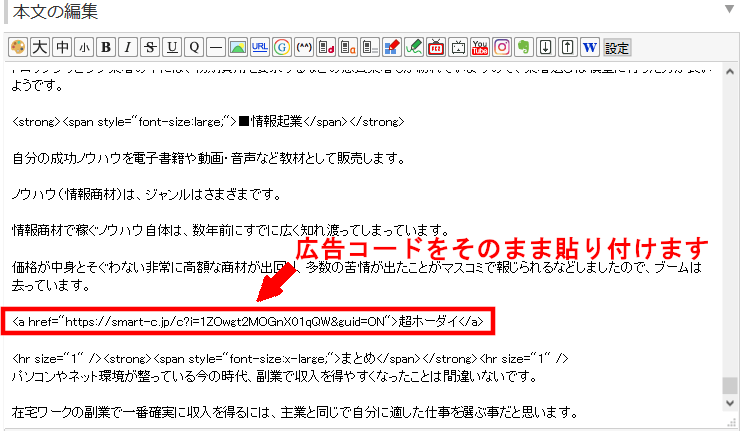Screen dimensions: 742x431
Task: Apply strikethrough formatting (S)
Action: click(150, 47)
